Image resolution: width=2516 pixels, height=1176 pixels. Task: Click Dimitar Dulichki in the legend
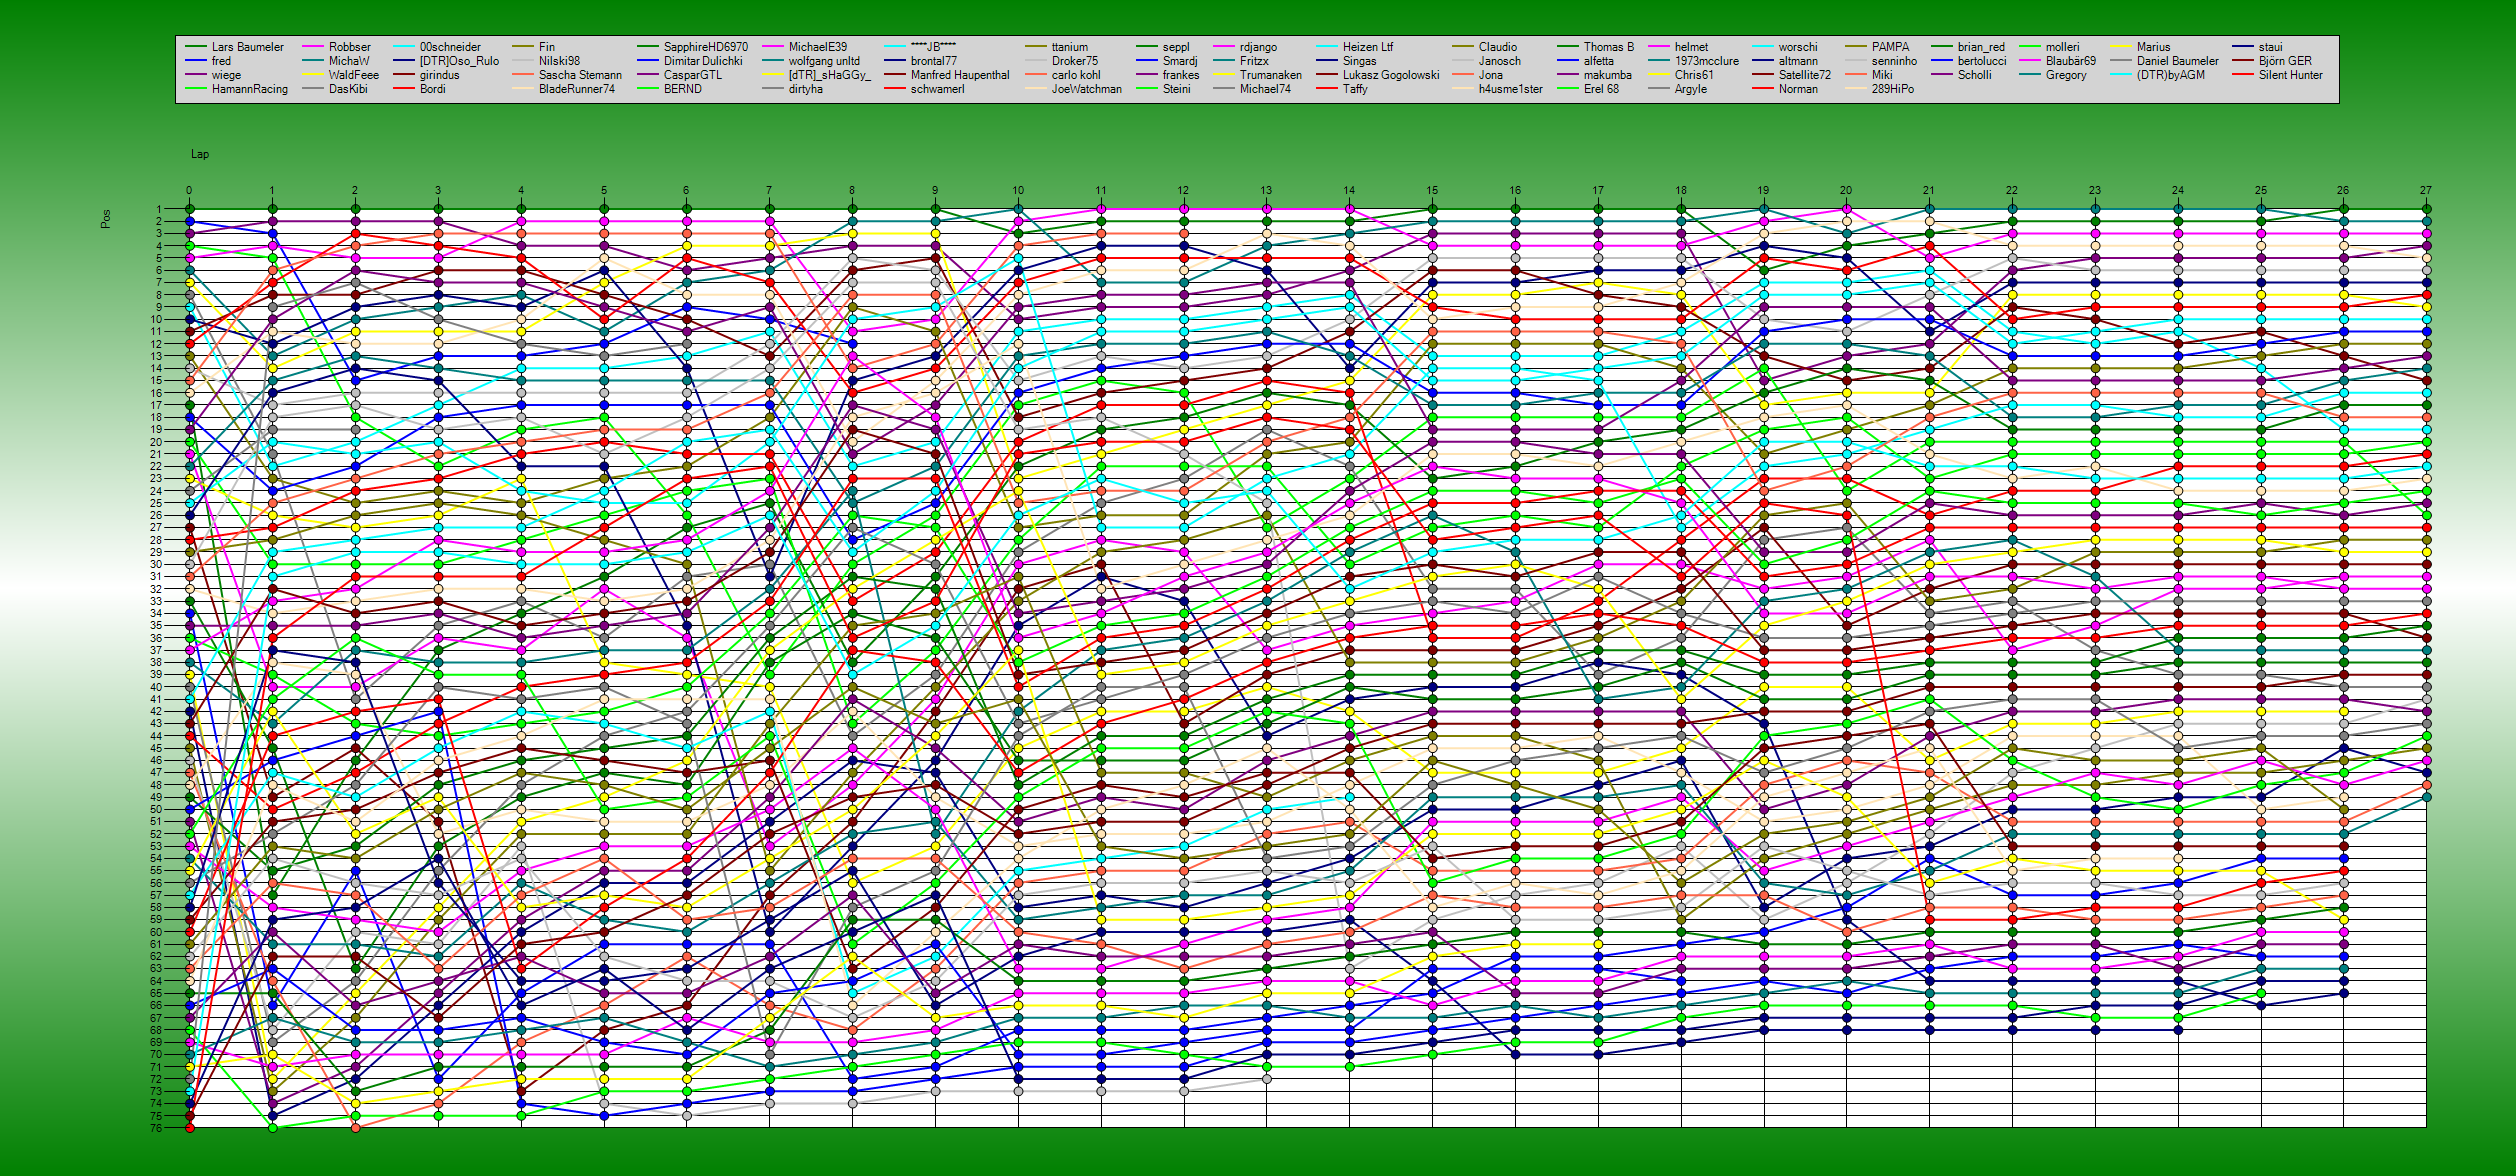703,61
